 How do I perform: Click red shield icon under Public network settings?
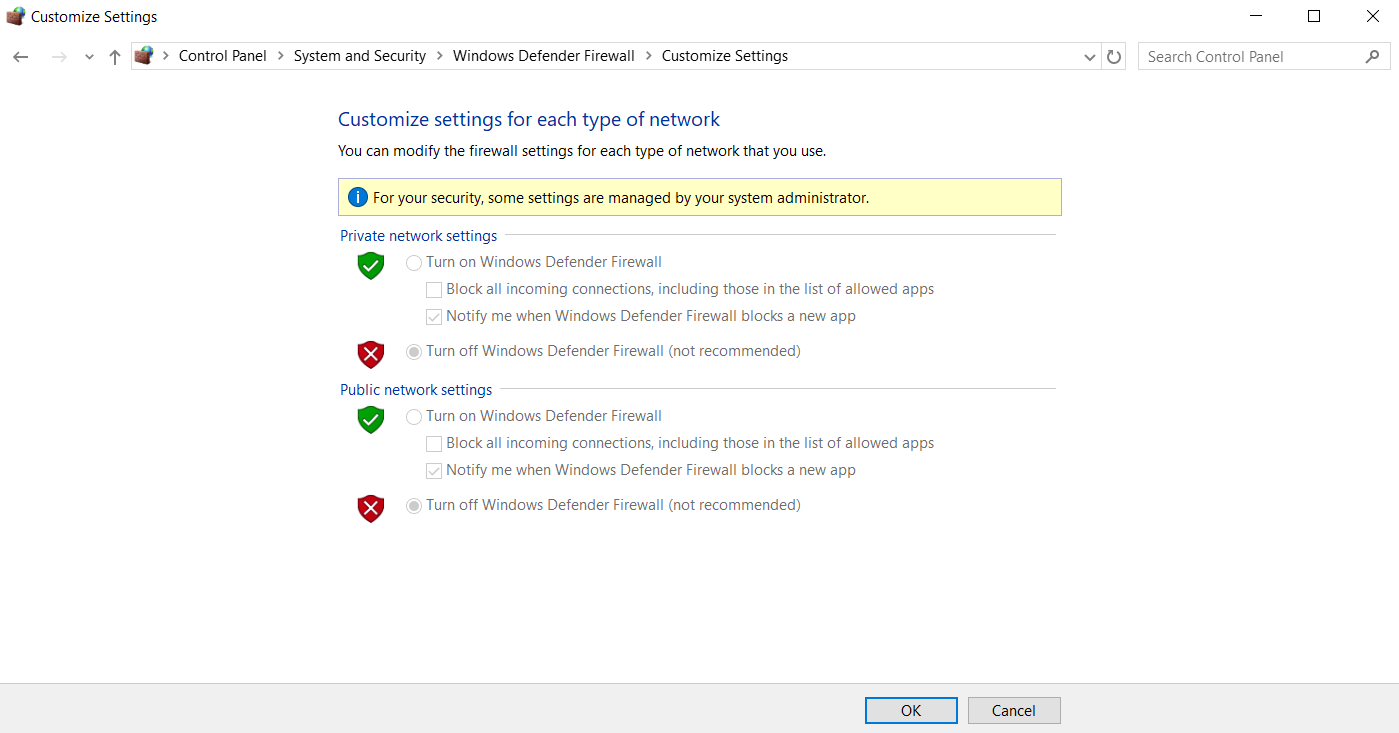click(371, 508)
